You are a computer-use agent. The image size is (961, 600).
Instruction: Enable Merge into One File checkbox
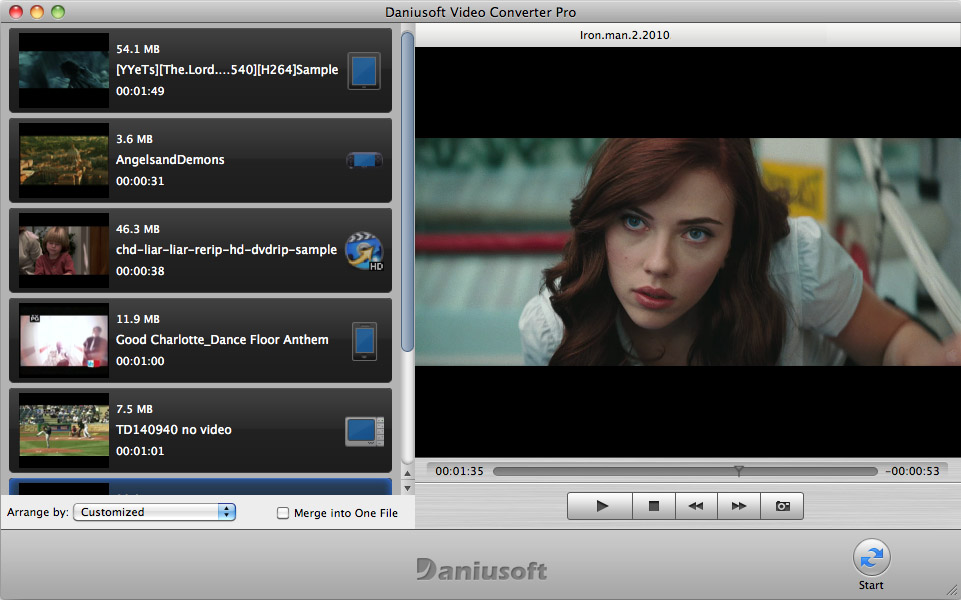tap(283, 513)
